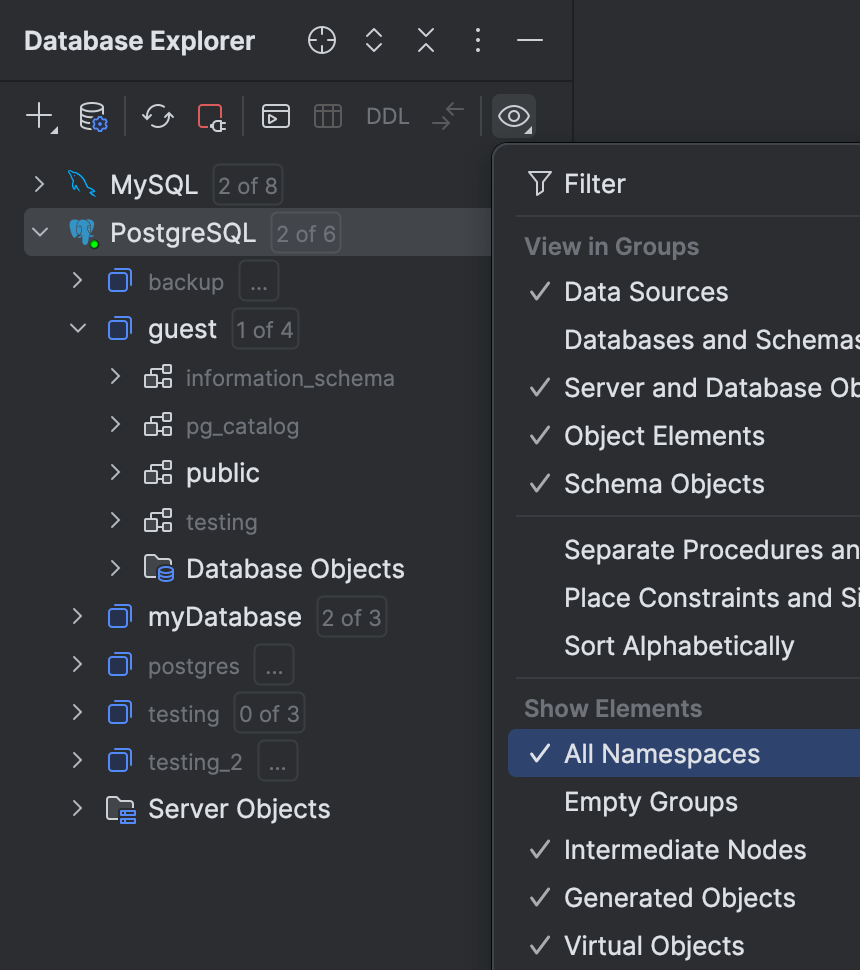
Task: Open a Query Console via the play icon
Action: coord(275,115)
